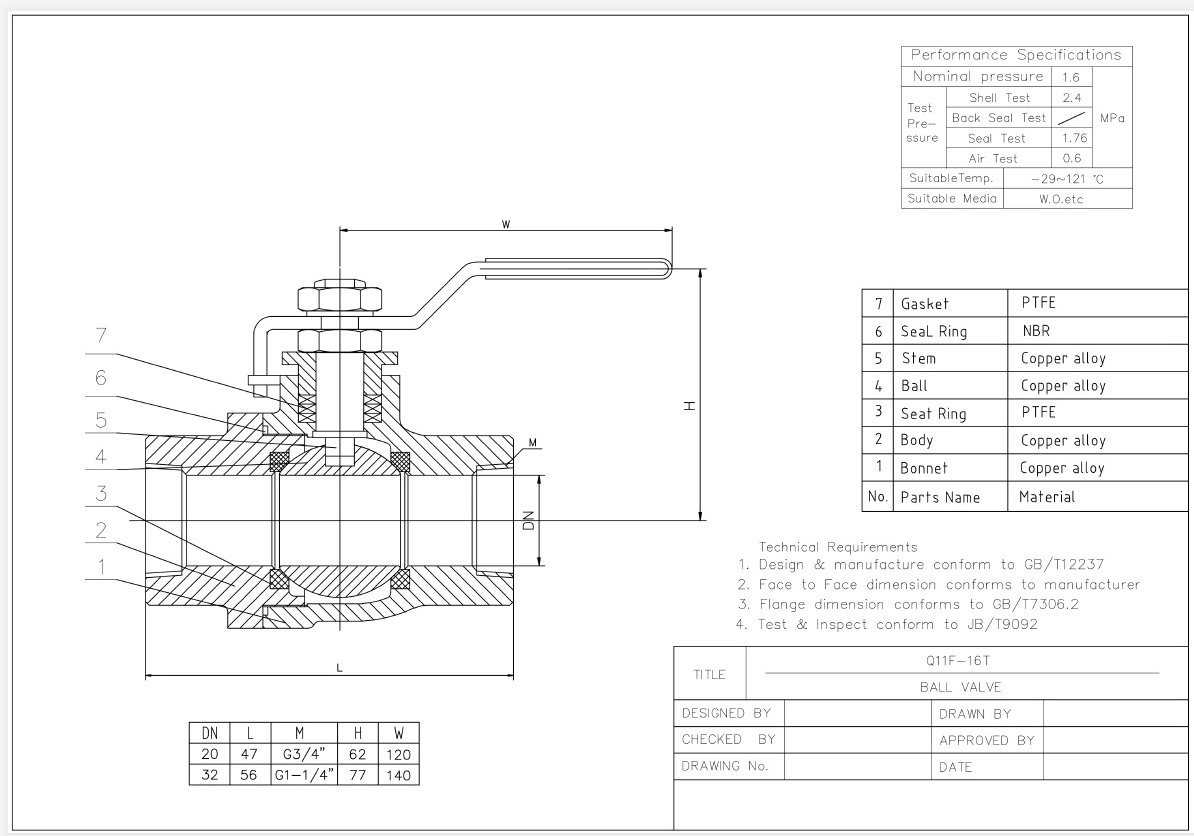The height and width of the screenshot is (836, 1194).
Task: Click the "SuitableTemp." label
Action: pos(951,178)
